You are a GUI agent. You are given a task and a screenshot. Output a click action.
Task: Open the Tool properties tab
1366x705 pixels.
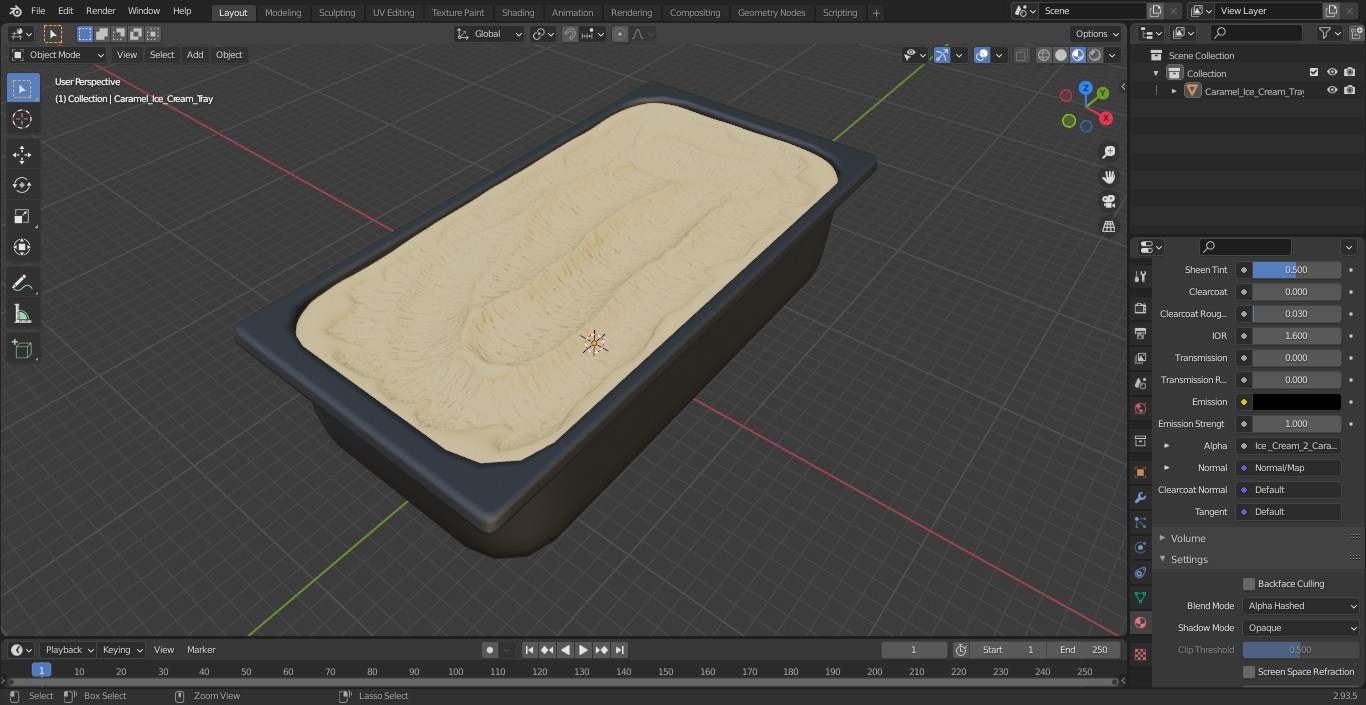click(x=1140, y=276)
